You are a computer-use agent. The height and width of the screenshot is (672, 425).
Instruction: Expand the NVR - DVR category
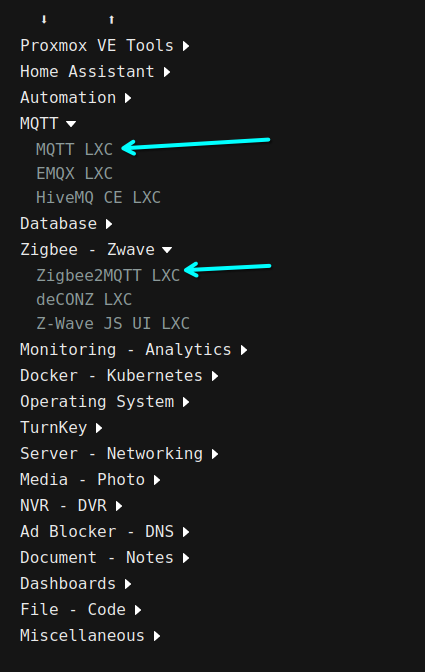[71, 506]
